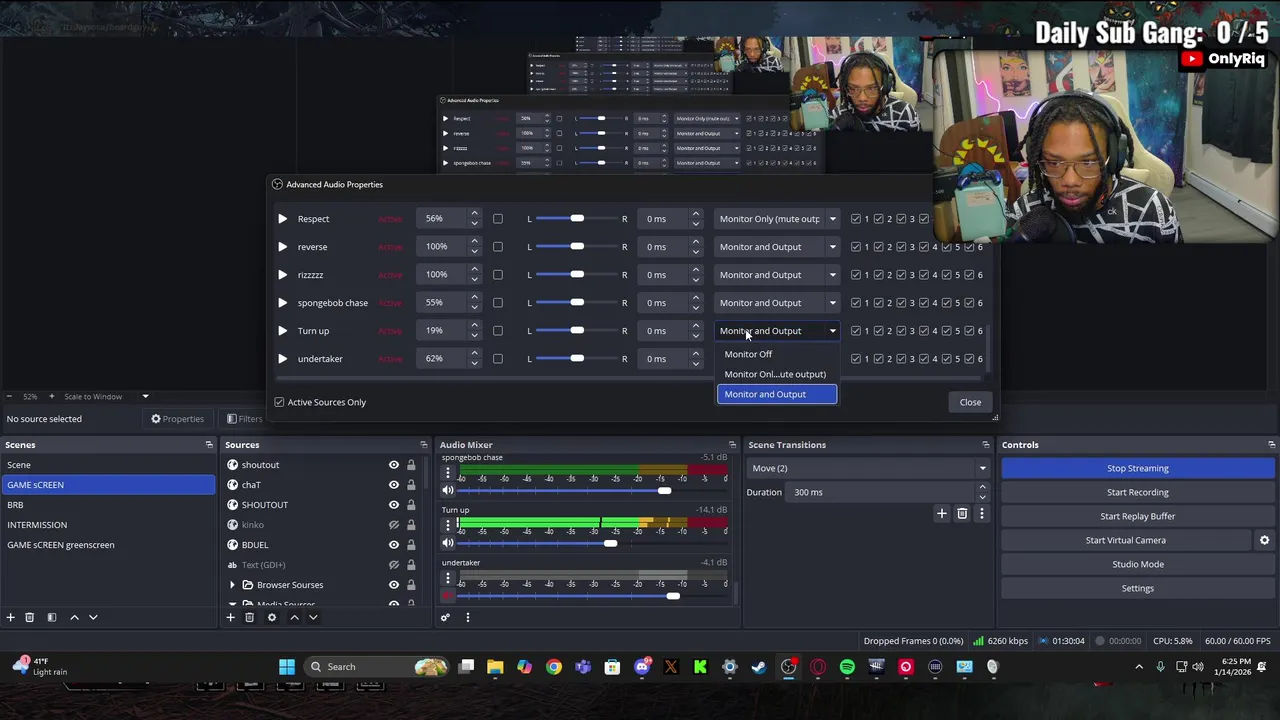
Task: Open monitoring dropdown for spongebob chase
Action: pos(777,303)
